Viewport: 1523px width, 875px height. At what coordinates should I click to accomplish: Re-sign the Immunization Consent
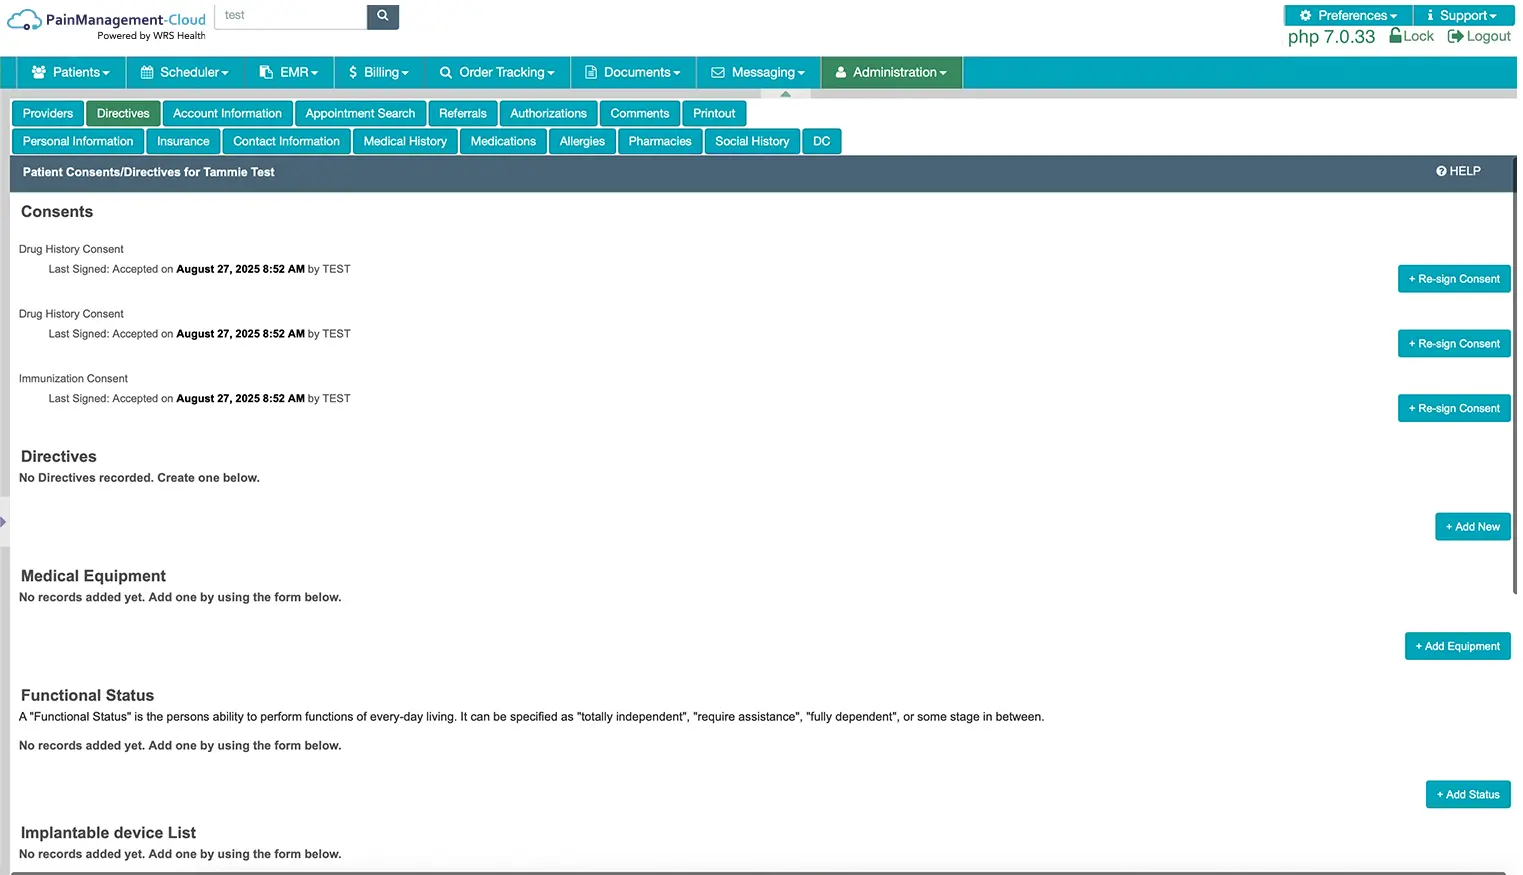pyautogui.click(x=1453, y=407)
